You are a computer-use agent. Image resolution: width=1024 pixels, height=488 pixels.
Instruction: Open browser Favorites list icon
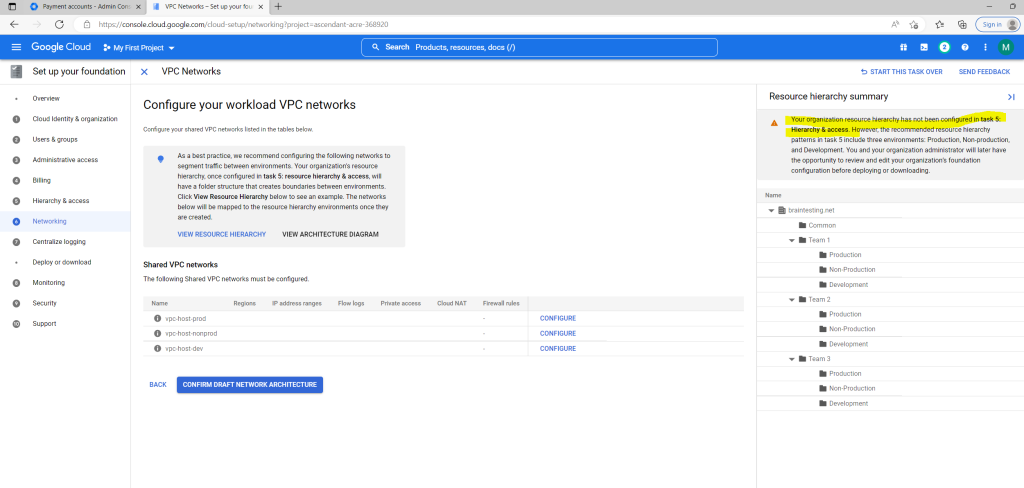coord(939,24)
